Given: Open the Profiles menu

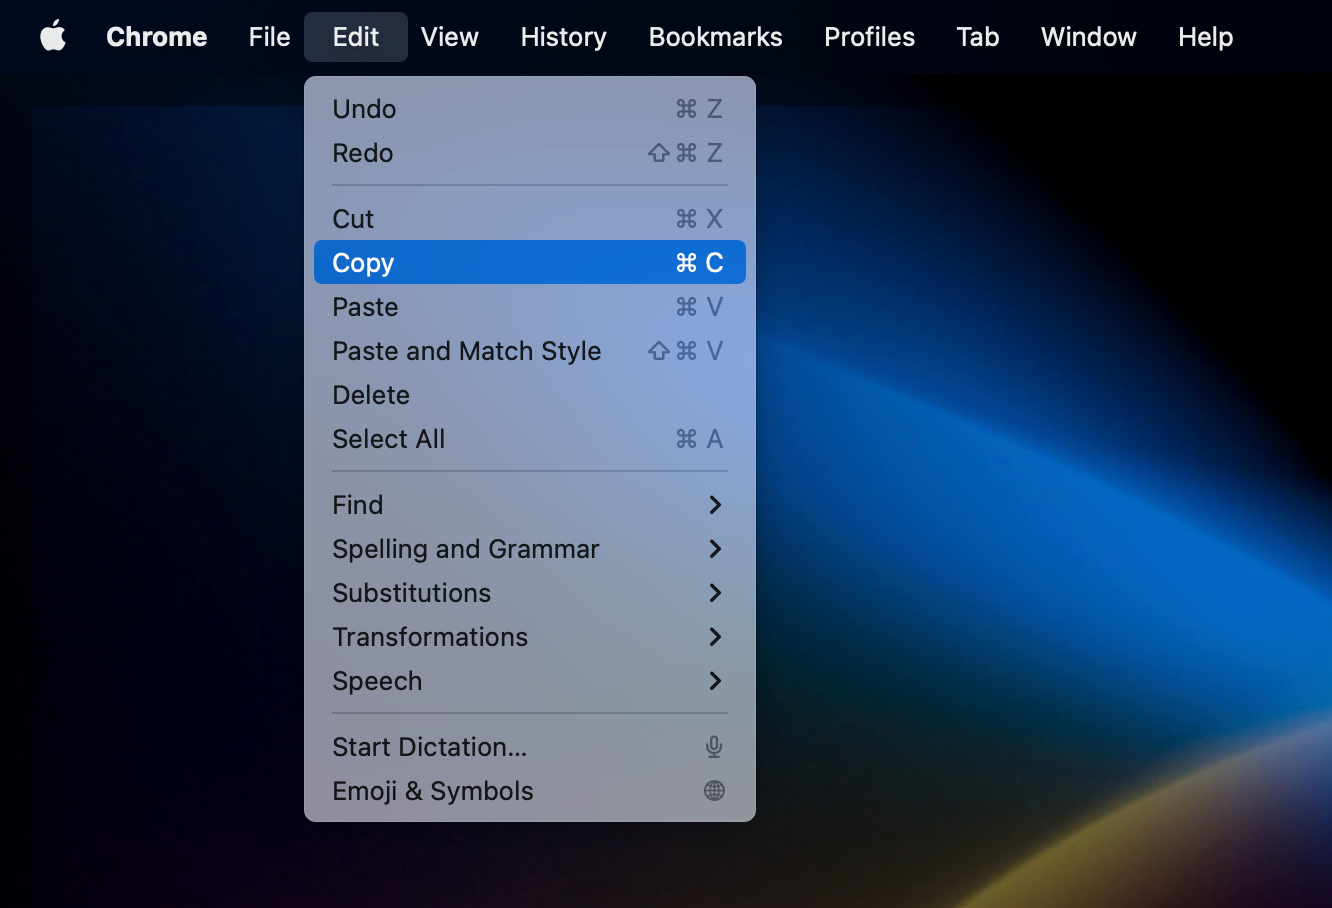Looking at the screenshot, I should pyautogui.click(x=870, y=37).
